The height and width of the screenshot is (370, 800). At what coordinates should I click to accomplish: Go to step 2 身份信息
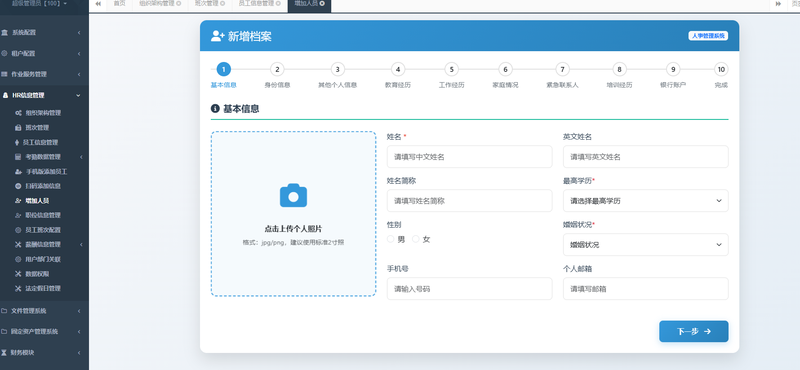277,69
